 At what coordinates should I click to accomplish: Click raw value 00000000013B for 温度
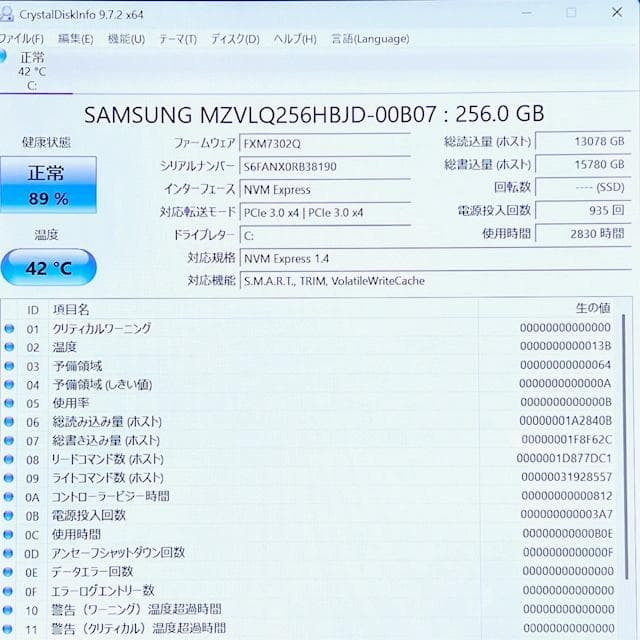pyautogui.click(x=566, y=346)
